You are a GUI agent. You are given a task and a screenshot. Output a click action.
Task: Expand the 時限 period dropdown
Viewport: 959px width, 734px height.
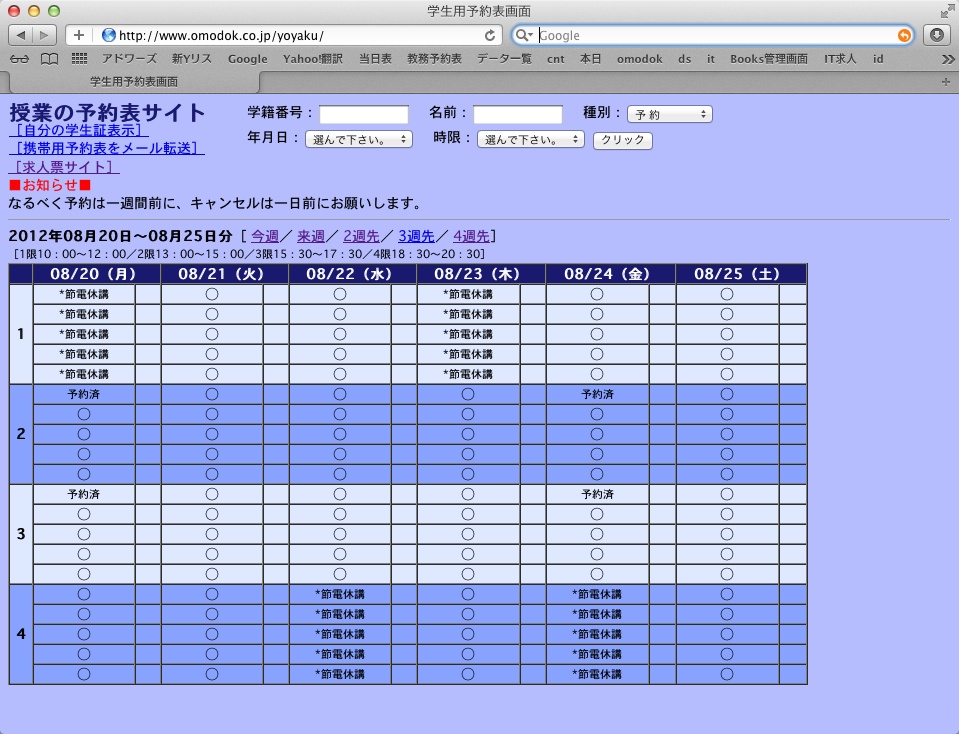pyautogui.click(x=530, y=140)
